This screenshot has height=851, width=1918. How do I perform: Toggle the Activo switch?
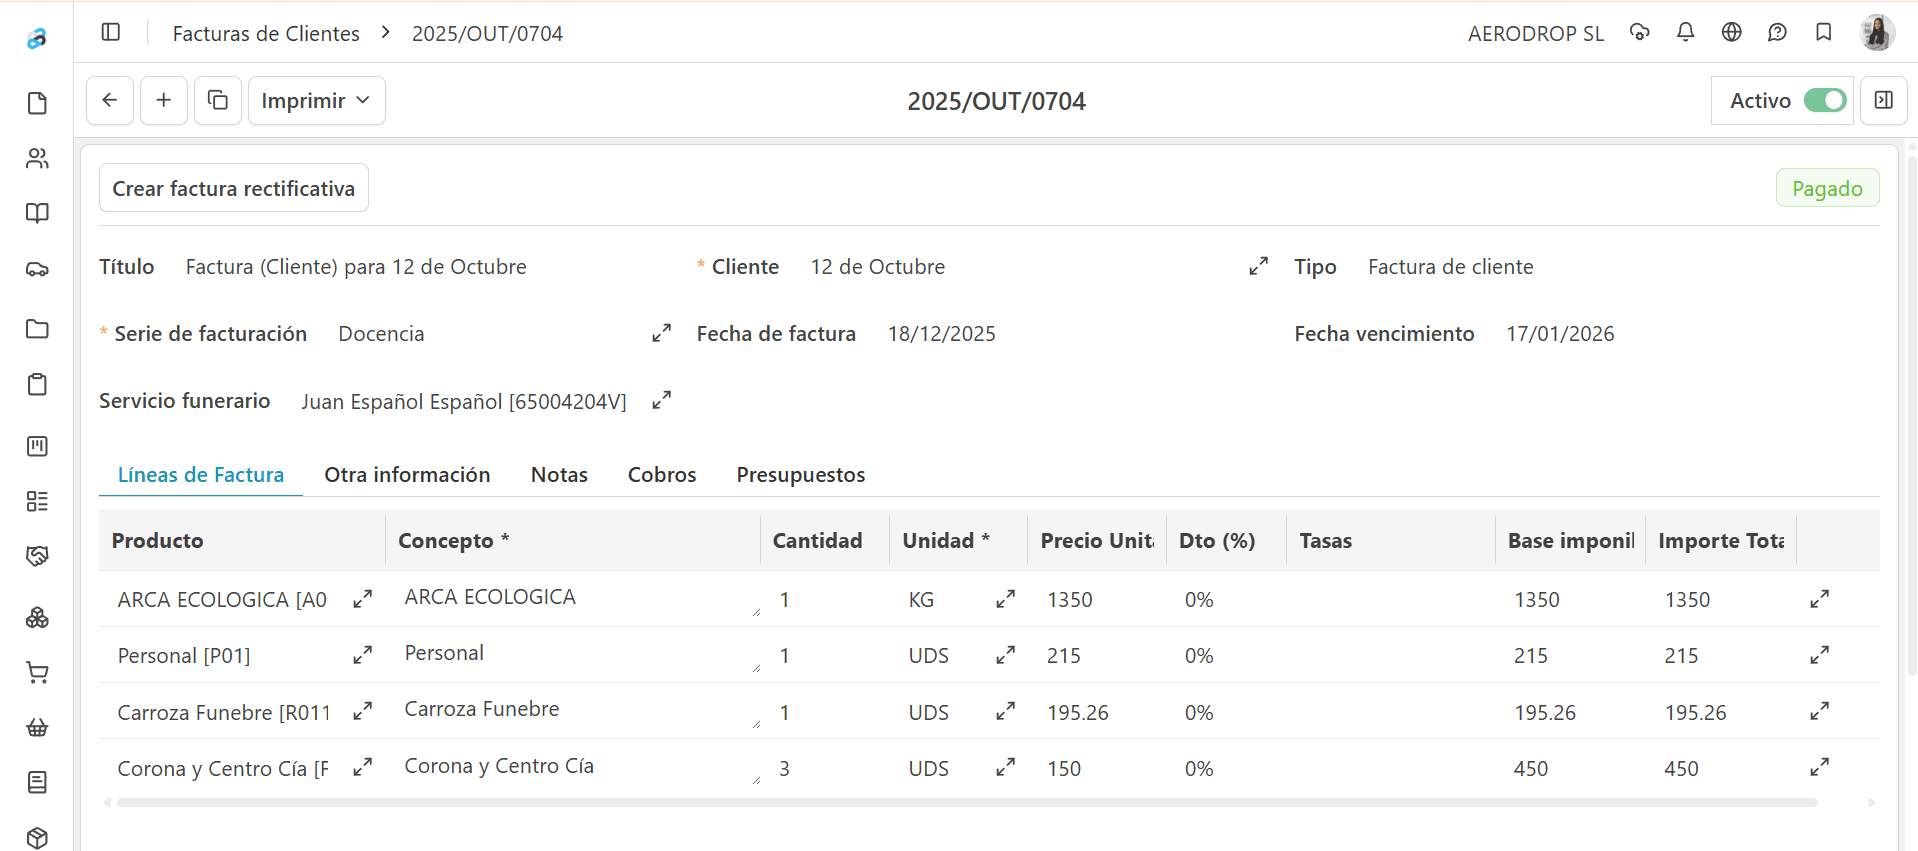(x=1824, y=100)
